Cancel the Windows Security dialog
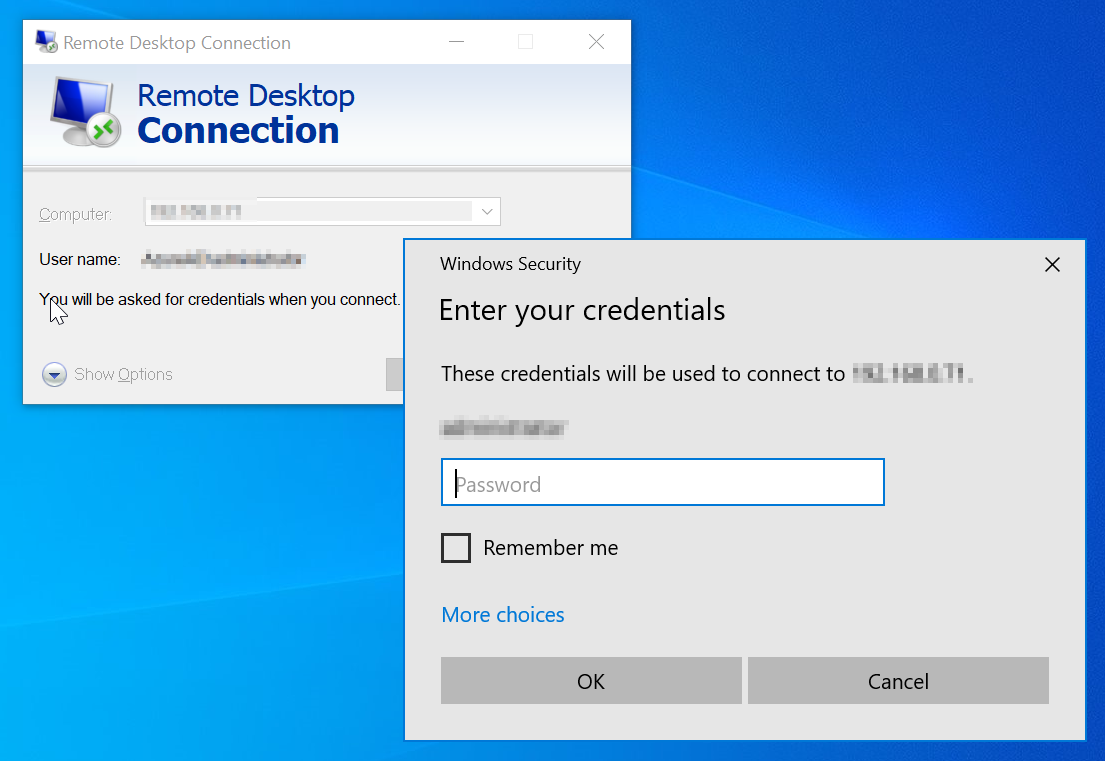The width and height of the screenshot is (1105, 761). click(x=898, y=681)
